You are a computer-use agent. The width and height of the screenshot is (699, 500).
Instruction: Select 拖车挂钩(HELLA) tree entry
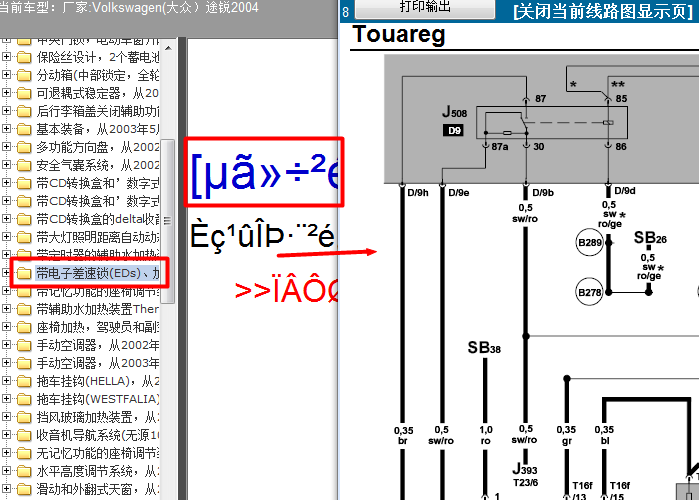point(97,381)
